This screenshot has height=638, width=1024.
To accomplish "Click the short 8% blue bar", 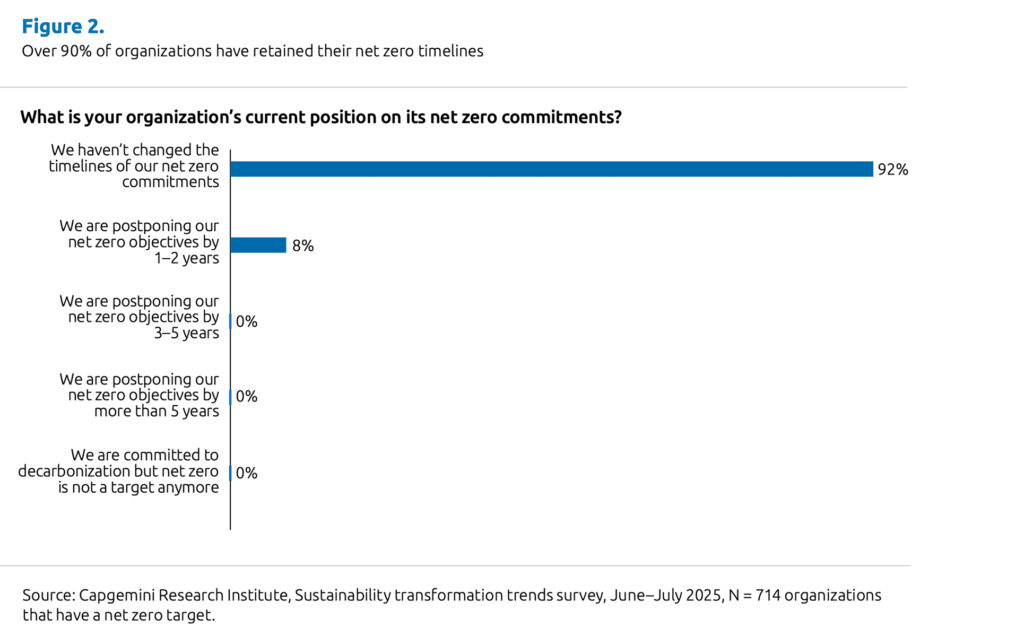I will pos(258,245).
